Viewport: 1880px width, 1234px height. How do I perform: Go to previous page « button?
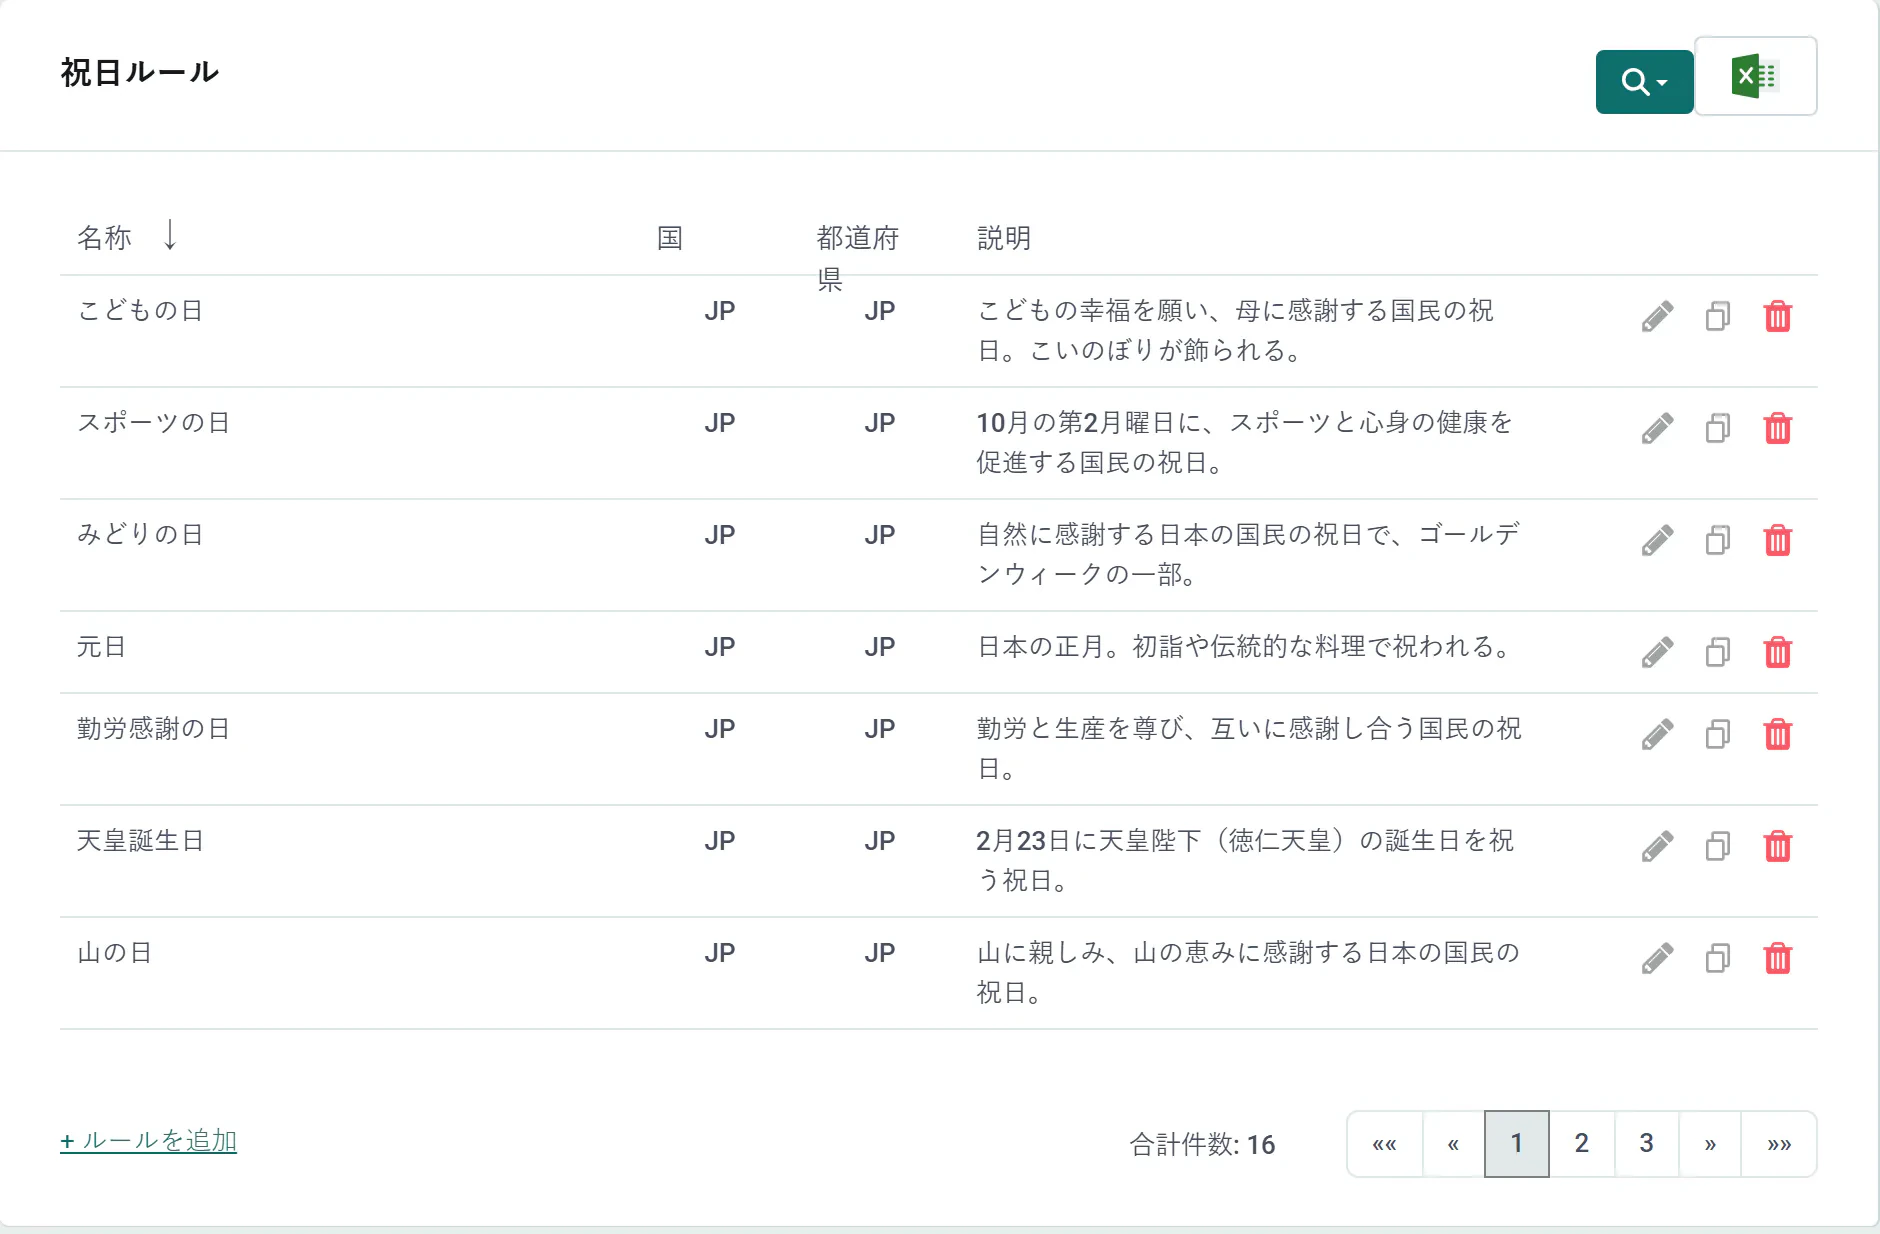click(1453, 1144)
